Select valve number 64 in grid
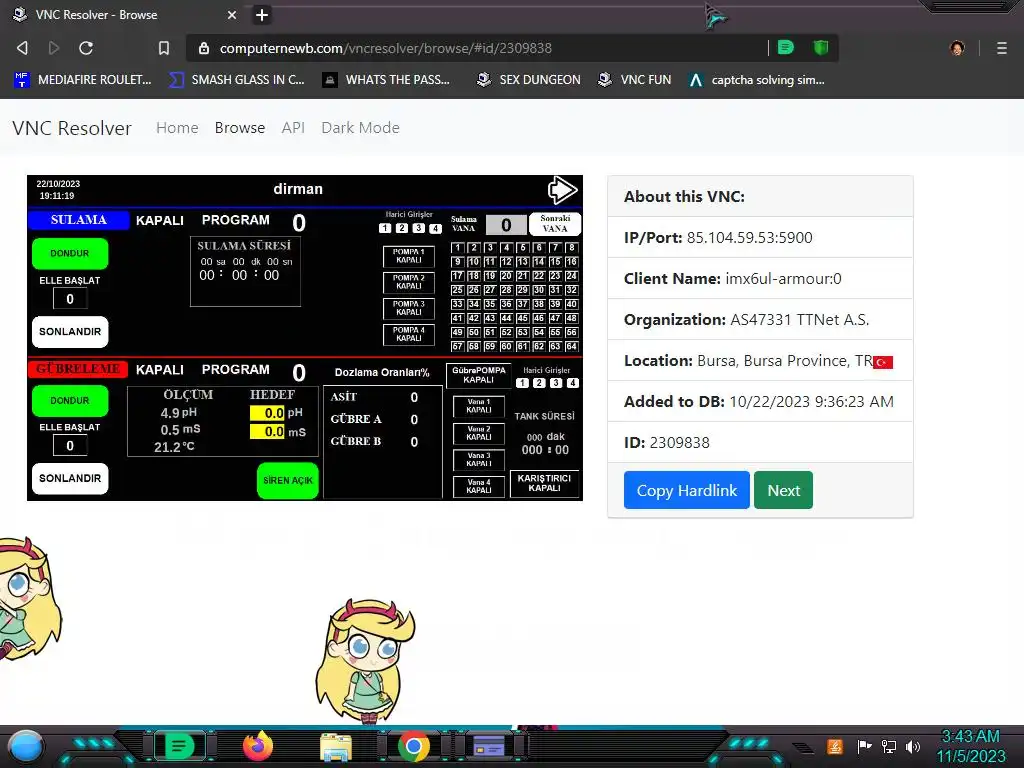This screenshot has height=768, width=1024. (571, 347)
